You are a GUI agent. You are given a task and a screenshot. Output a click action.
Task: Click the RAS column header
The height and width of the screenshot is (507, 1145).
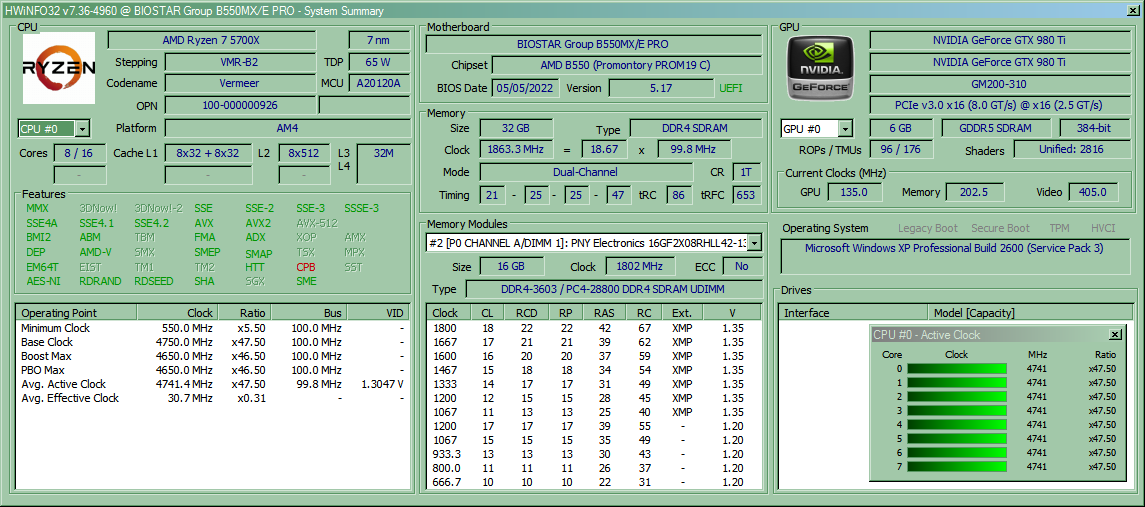(x=604, y=313)
